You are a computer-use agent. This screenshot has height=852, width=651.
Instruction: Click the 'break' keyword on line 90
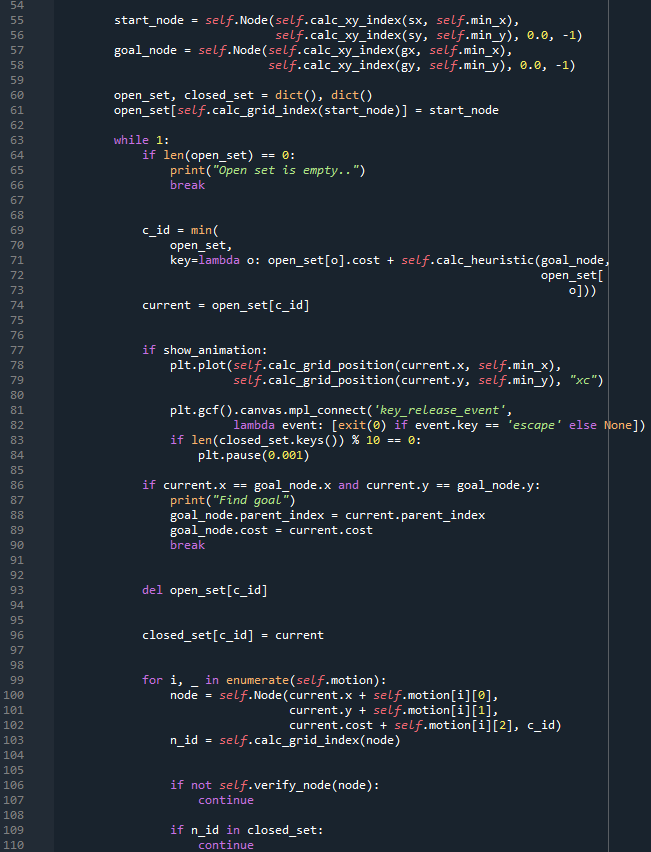click(187, 545)
